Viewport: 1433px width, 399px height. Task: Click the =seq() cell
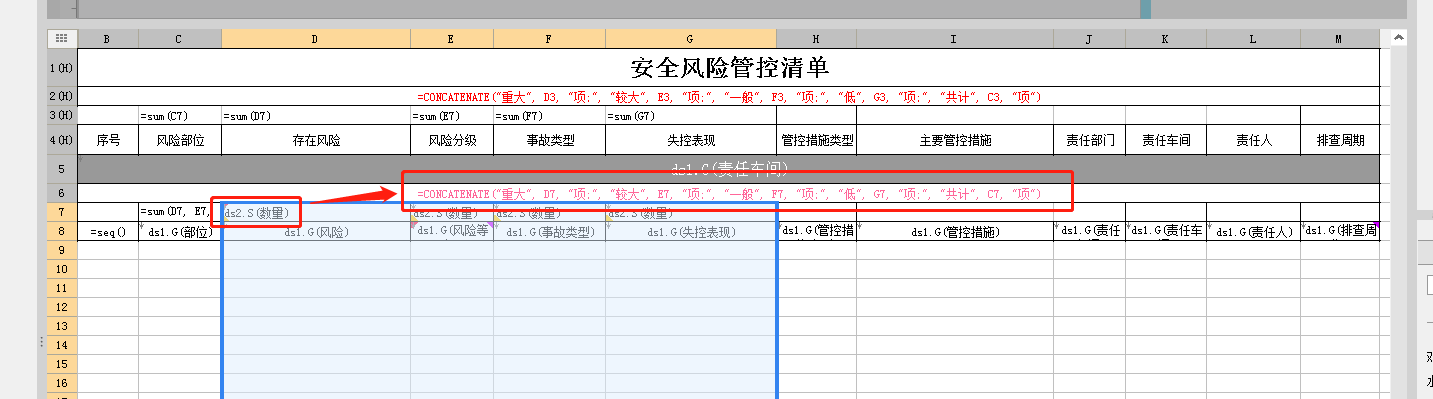108,232
